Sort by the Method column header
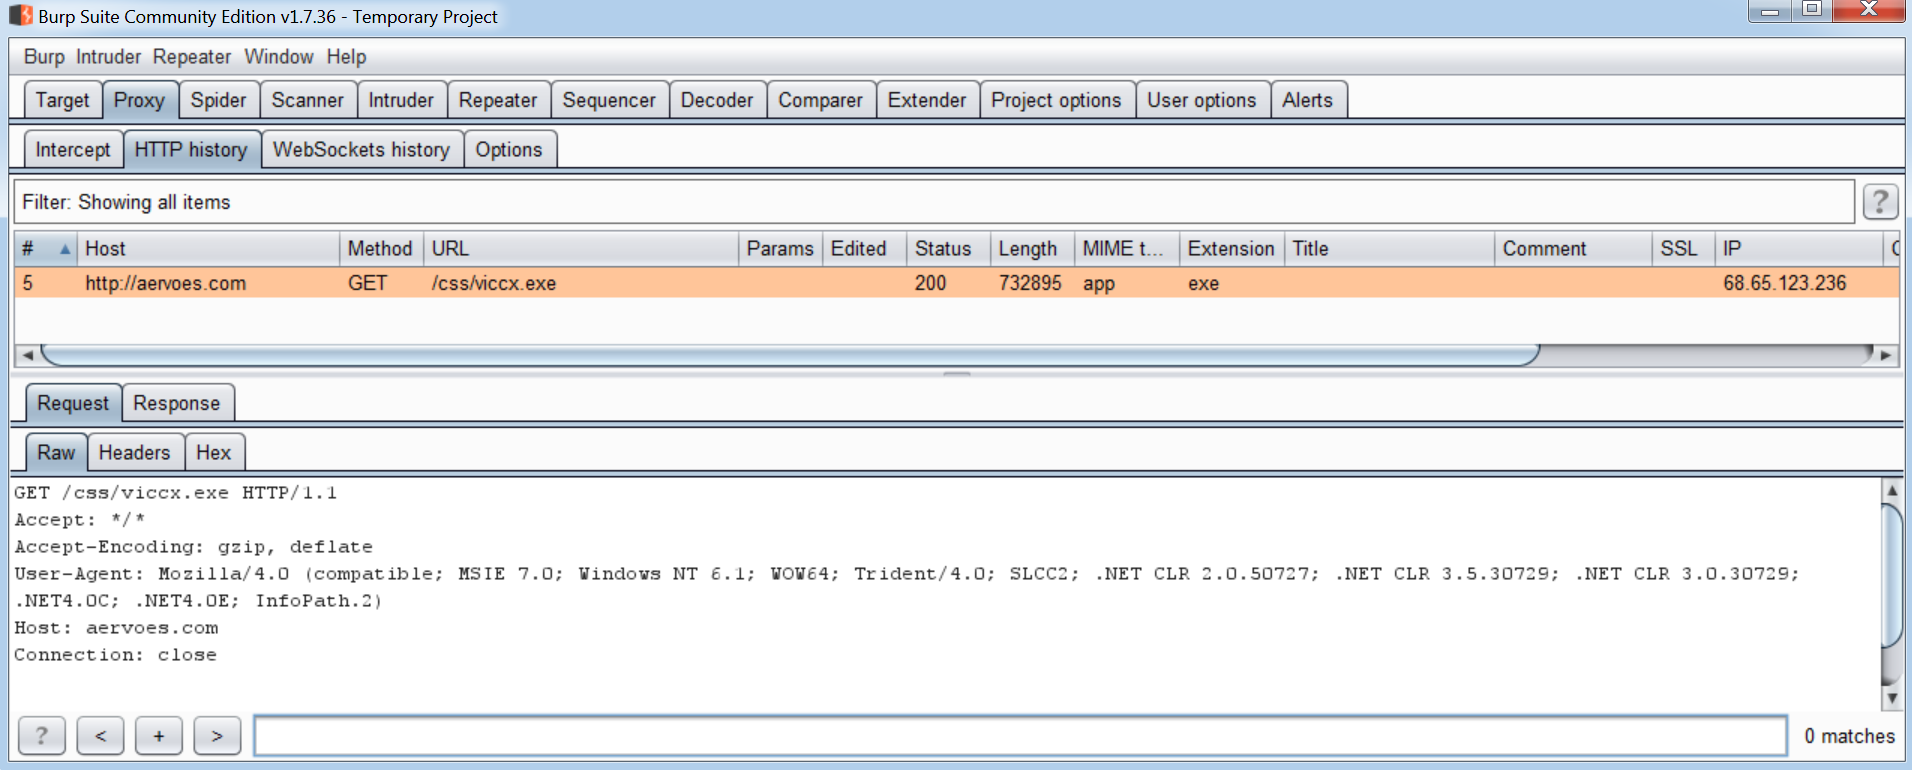This screenshot has width=1912, height=770. click(381, 249)
